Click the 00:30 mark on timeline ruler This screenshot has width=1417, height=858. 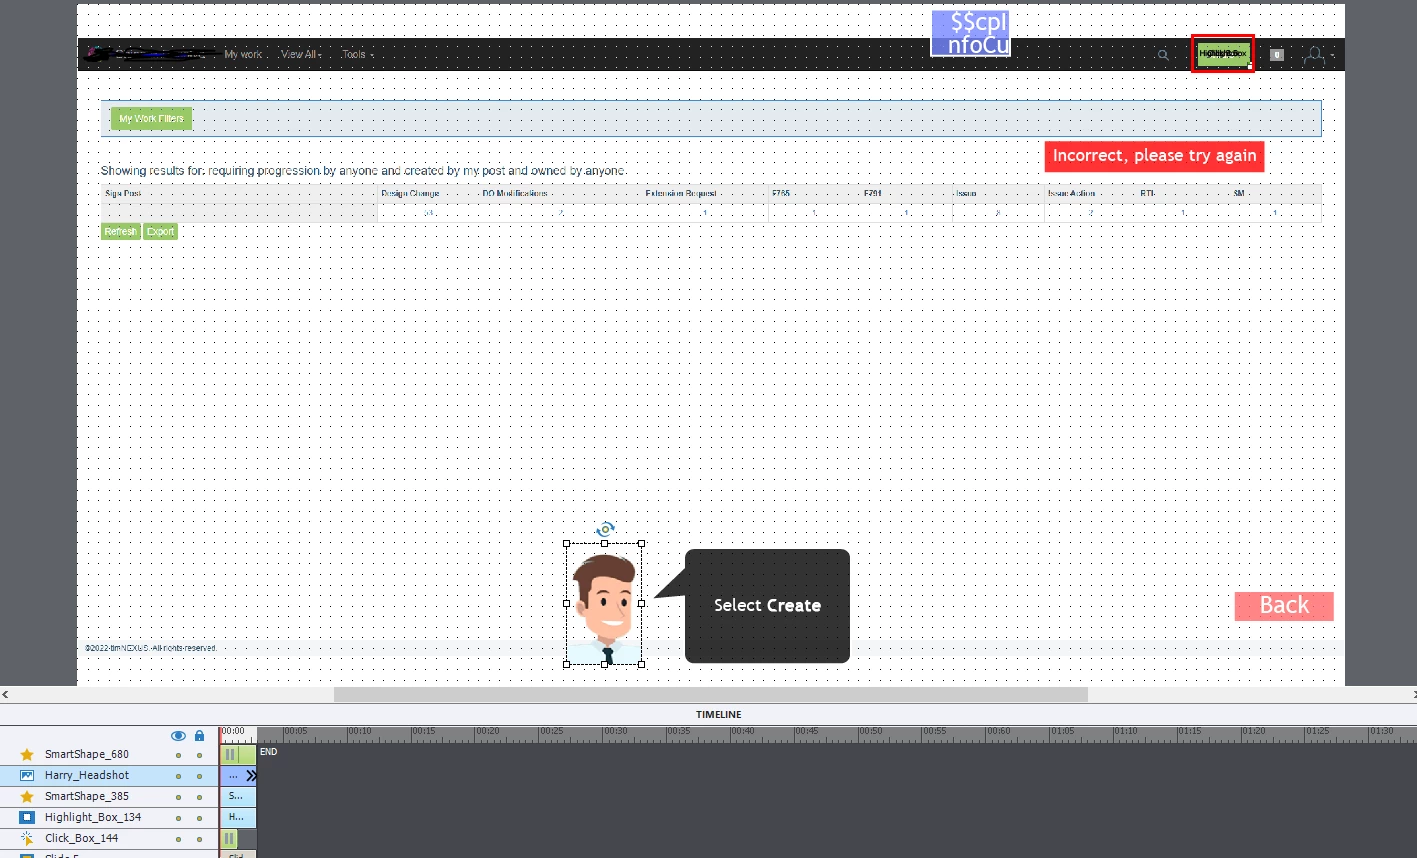[x=615, y=731]
